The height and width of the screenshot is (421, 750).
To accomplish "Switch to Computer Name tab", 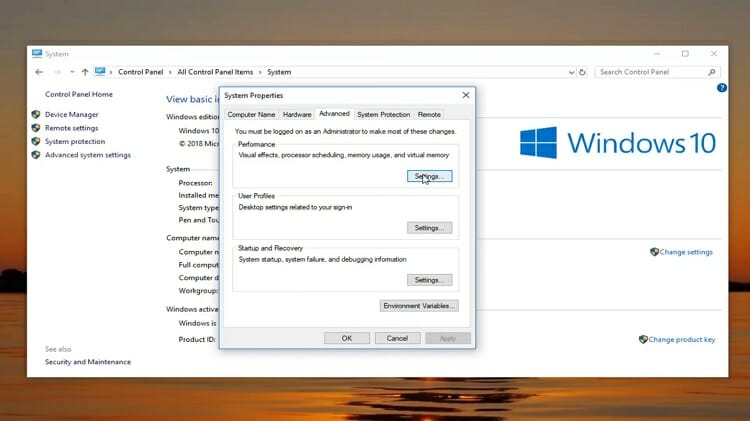I will tap(251, 114).
